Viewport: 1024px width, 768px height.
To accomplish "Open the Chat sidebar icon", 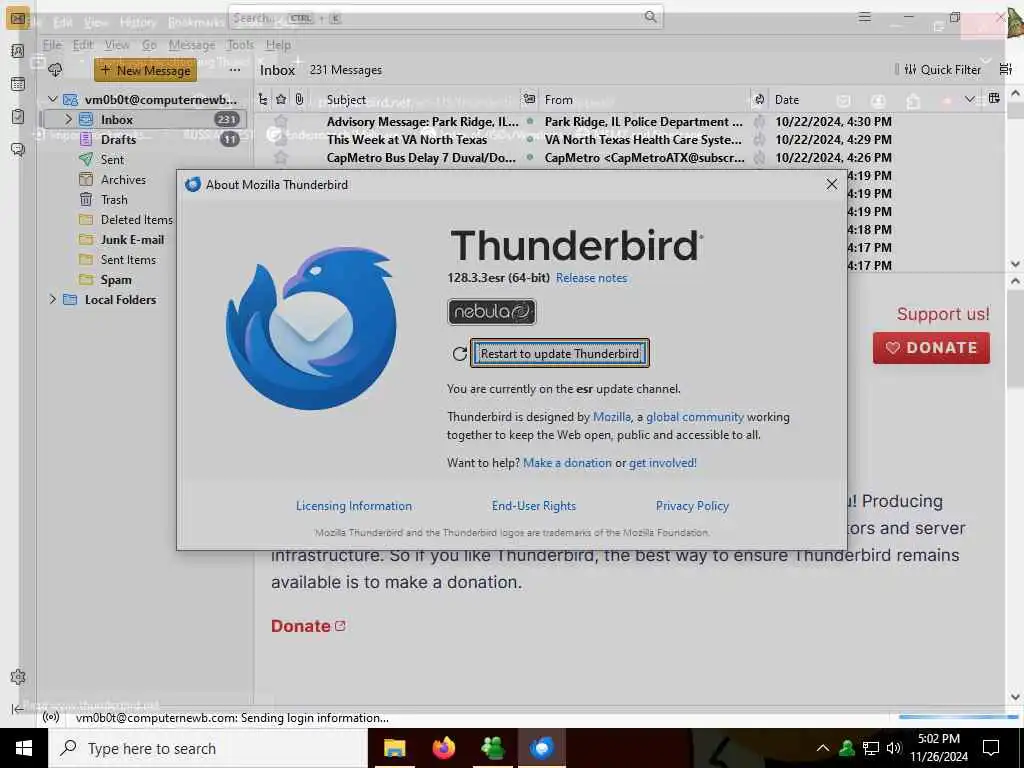I will (x=18, y=150).
